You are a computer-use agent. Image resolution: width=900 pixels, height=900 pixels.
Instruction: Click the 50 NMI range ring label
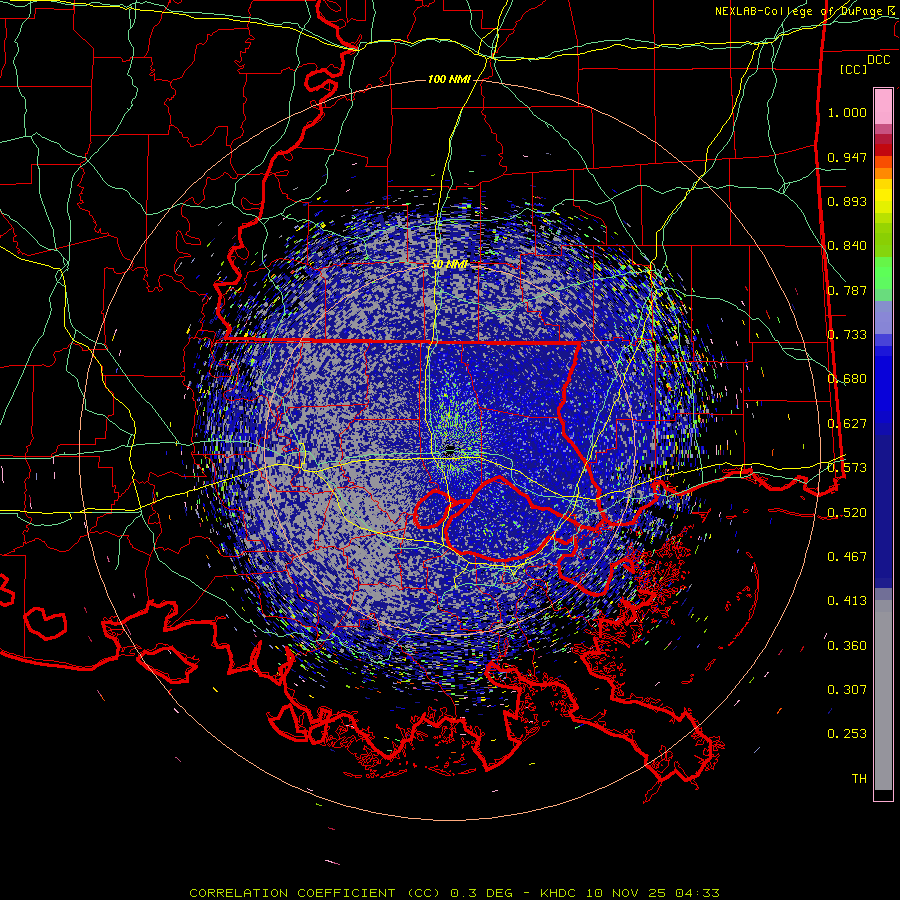pos(449,264)
